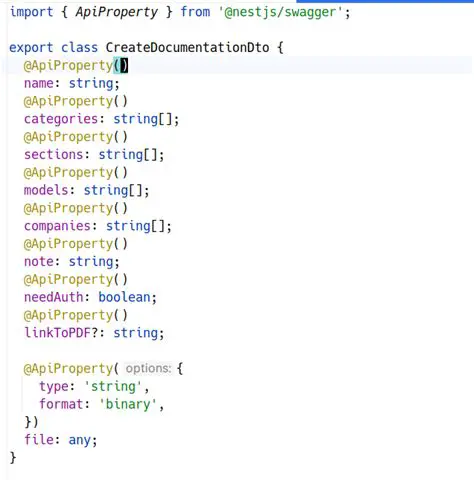Click the CreateDocumentationDto class name

click(187, 48)
